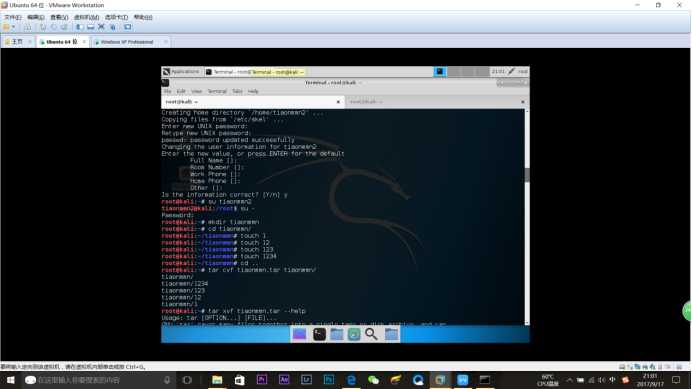Viewport: 692px width, 389px height.
Task: Open VMware 虚拟机 menu
Action: point(86,17)
